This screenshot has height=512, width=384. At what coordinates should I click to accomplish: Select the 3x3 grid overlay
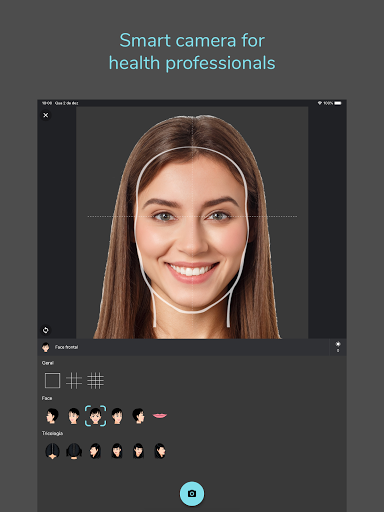[74, 380]
